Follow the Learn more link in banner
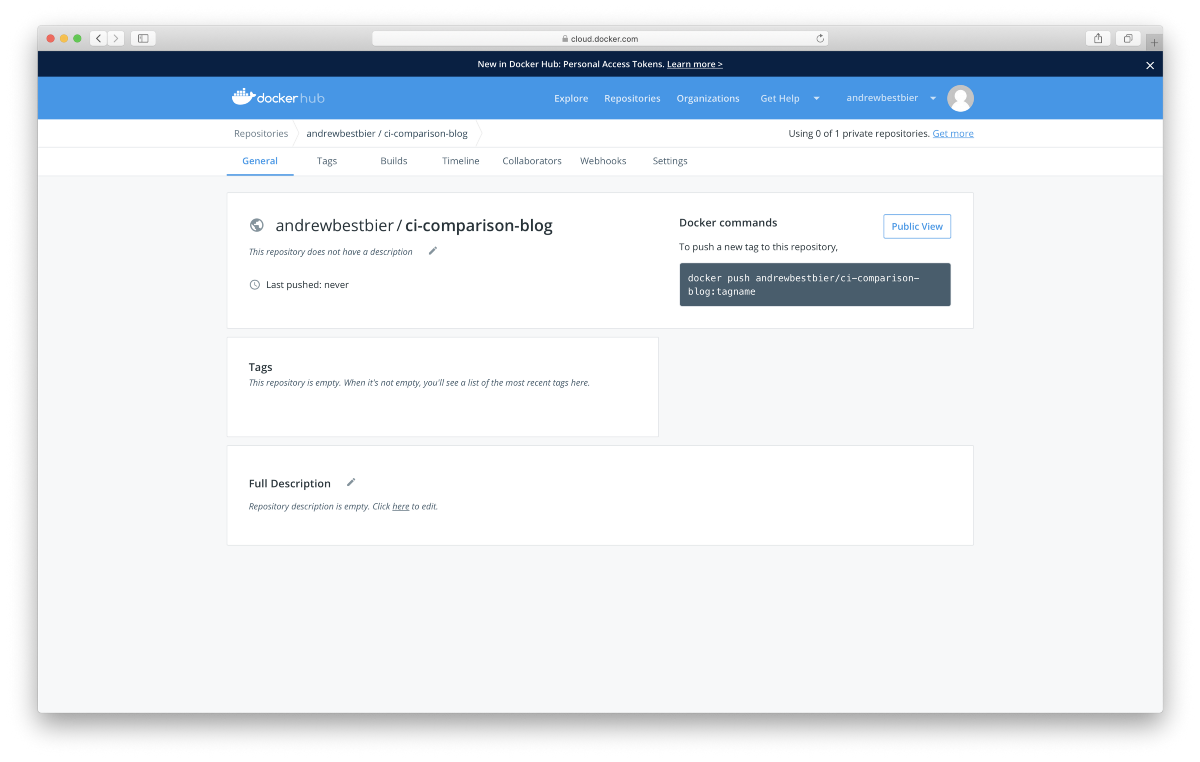This screenshot has height=762, width=1200. (x=695, y=64)
